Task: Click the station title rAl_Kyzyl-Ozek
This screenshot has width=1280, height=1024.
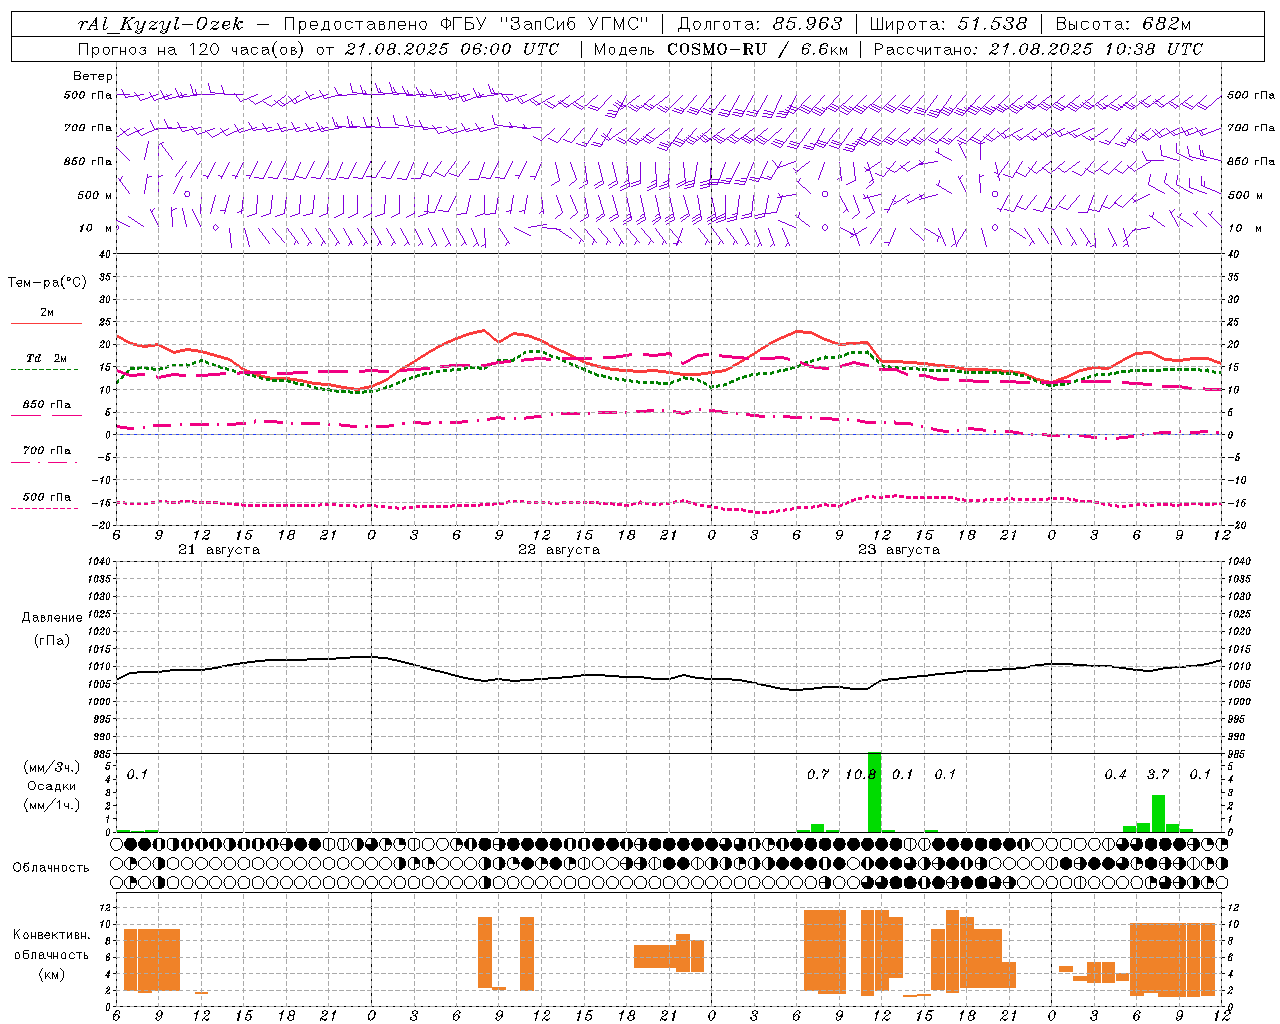Action: [x=160, y=24]
